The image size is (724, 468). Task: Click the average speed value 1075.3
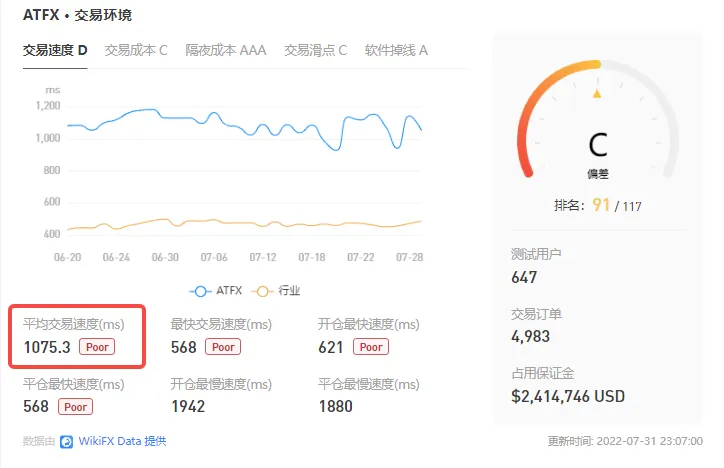(47, 347)
